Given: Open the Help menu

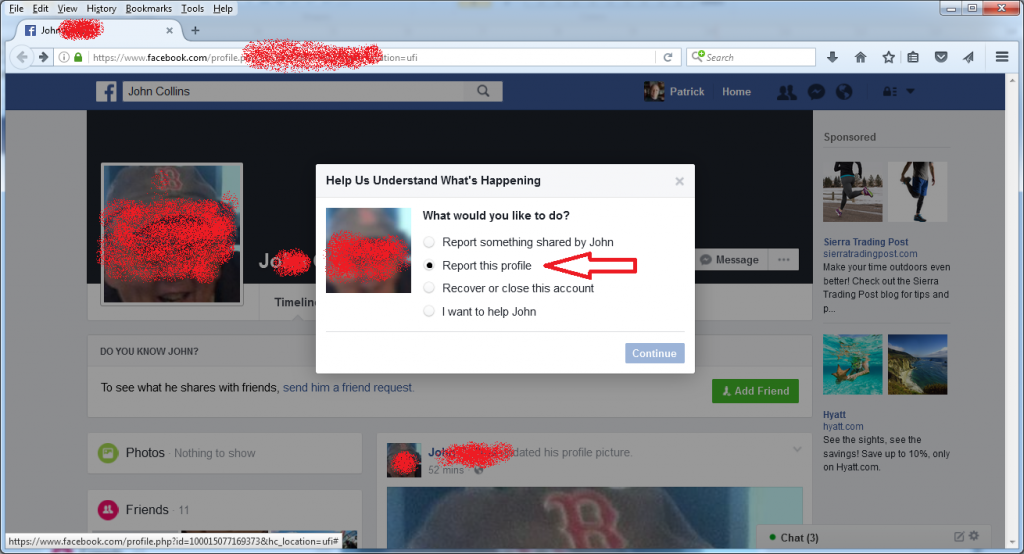Looking at the screenshot, I should [x=223, y=8].
